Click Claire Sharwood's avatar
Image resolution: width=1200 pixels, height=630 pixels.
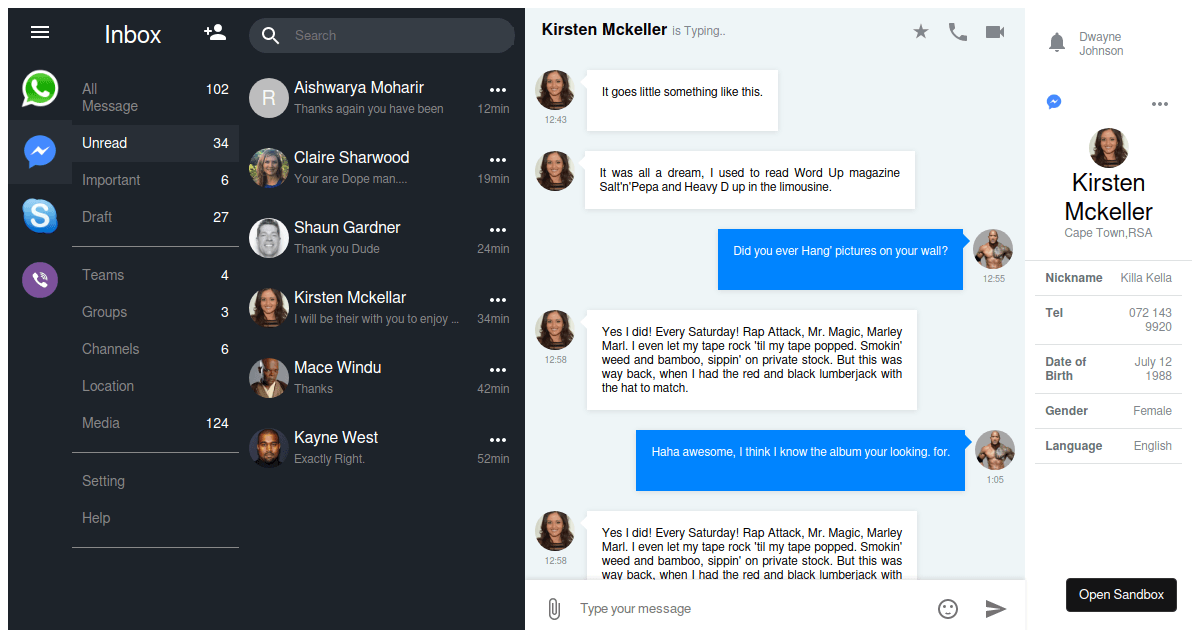point(268,168)
